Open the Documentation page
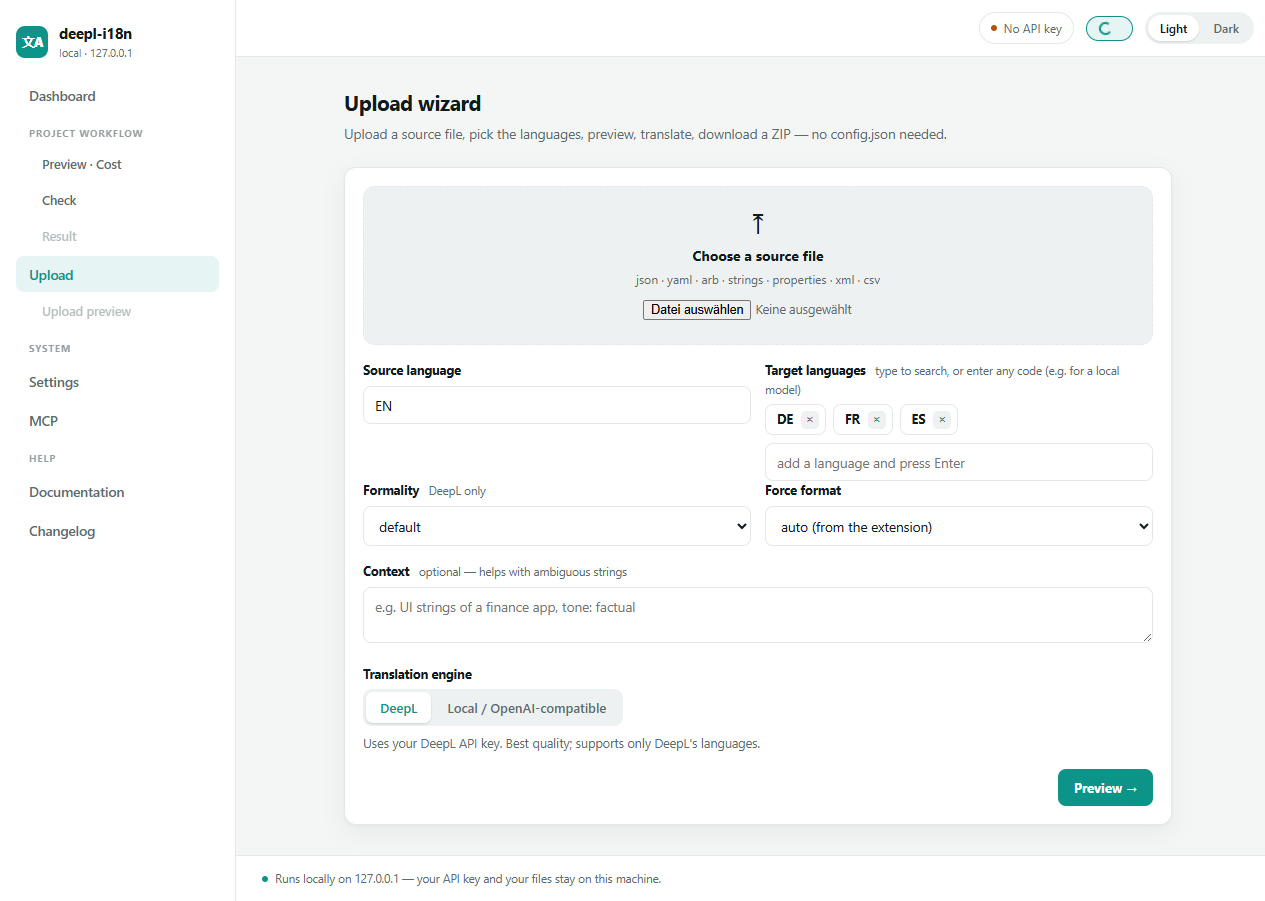This screenshot has height=901, width=1265. pos(117,492)
